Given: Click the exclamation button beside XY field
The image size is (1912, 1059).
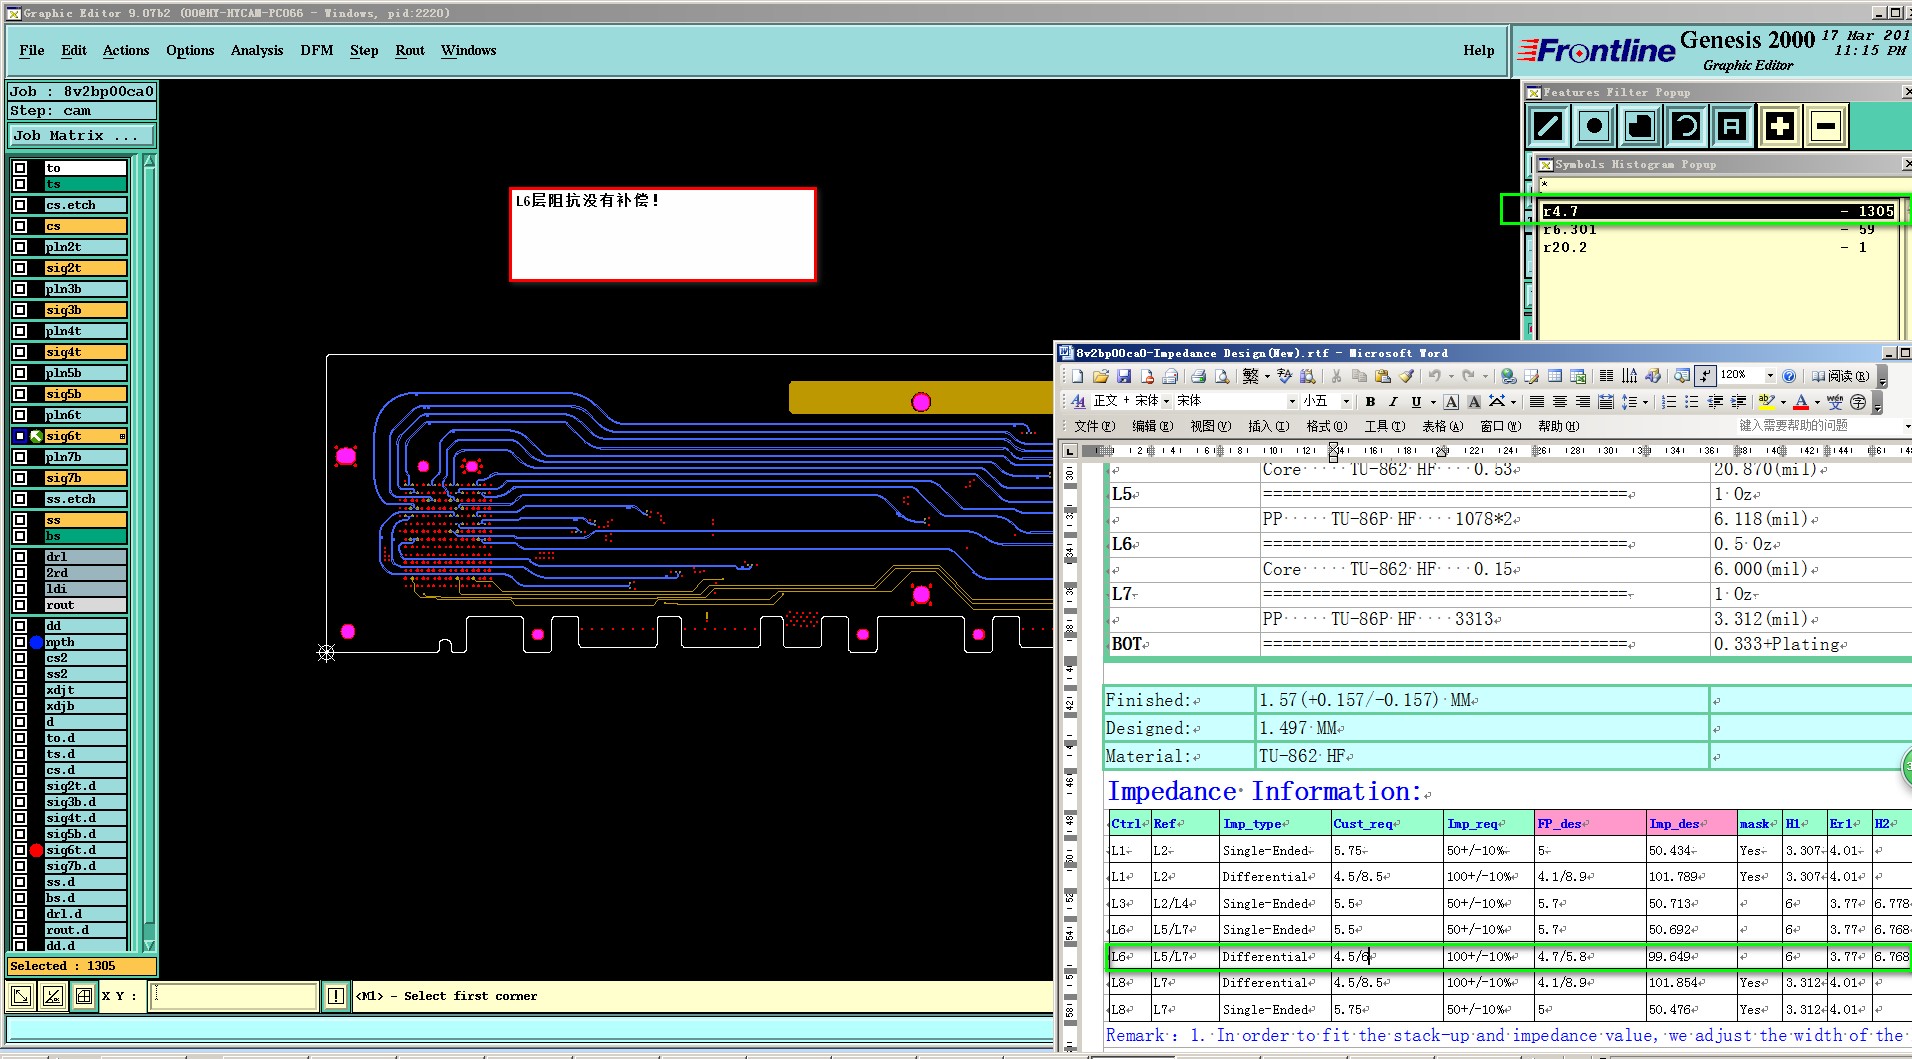Looking at the screenshot, I should pos(336,996).
